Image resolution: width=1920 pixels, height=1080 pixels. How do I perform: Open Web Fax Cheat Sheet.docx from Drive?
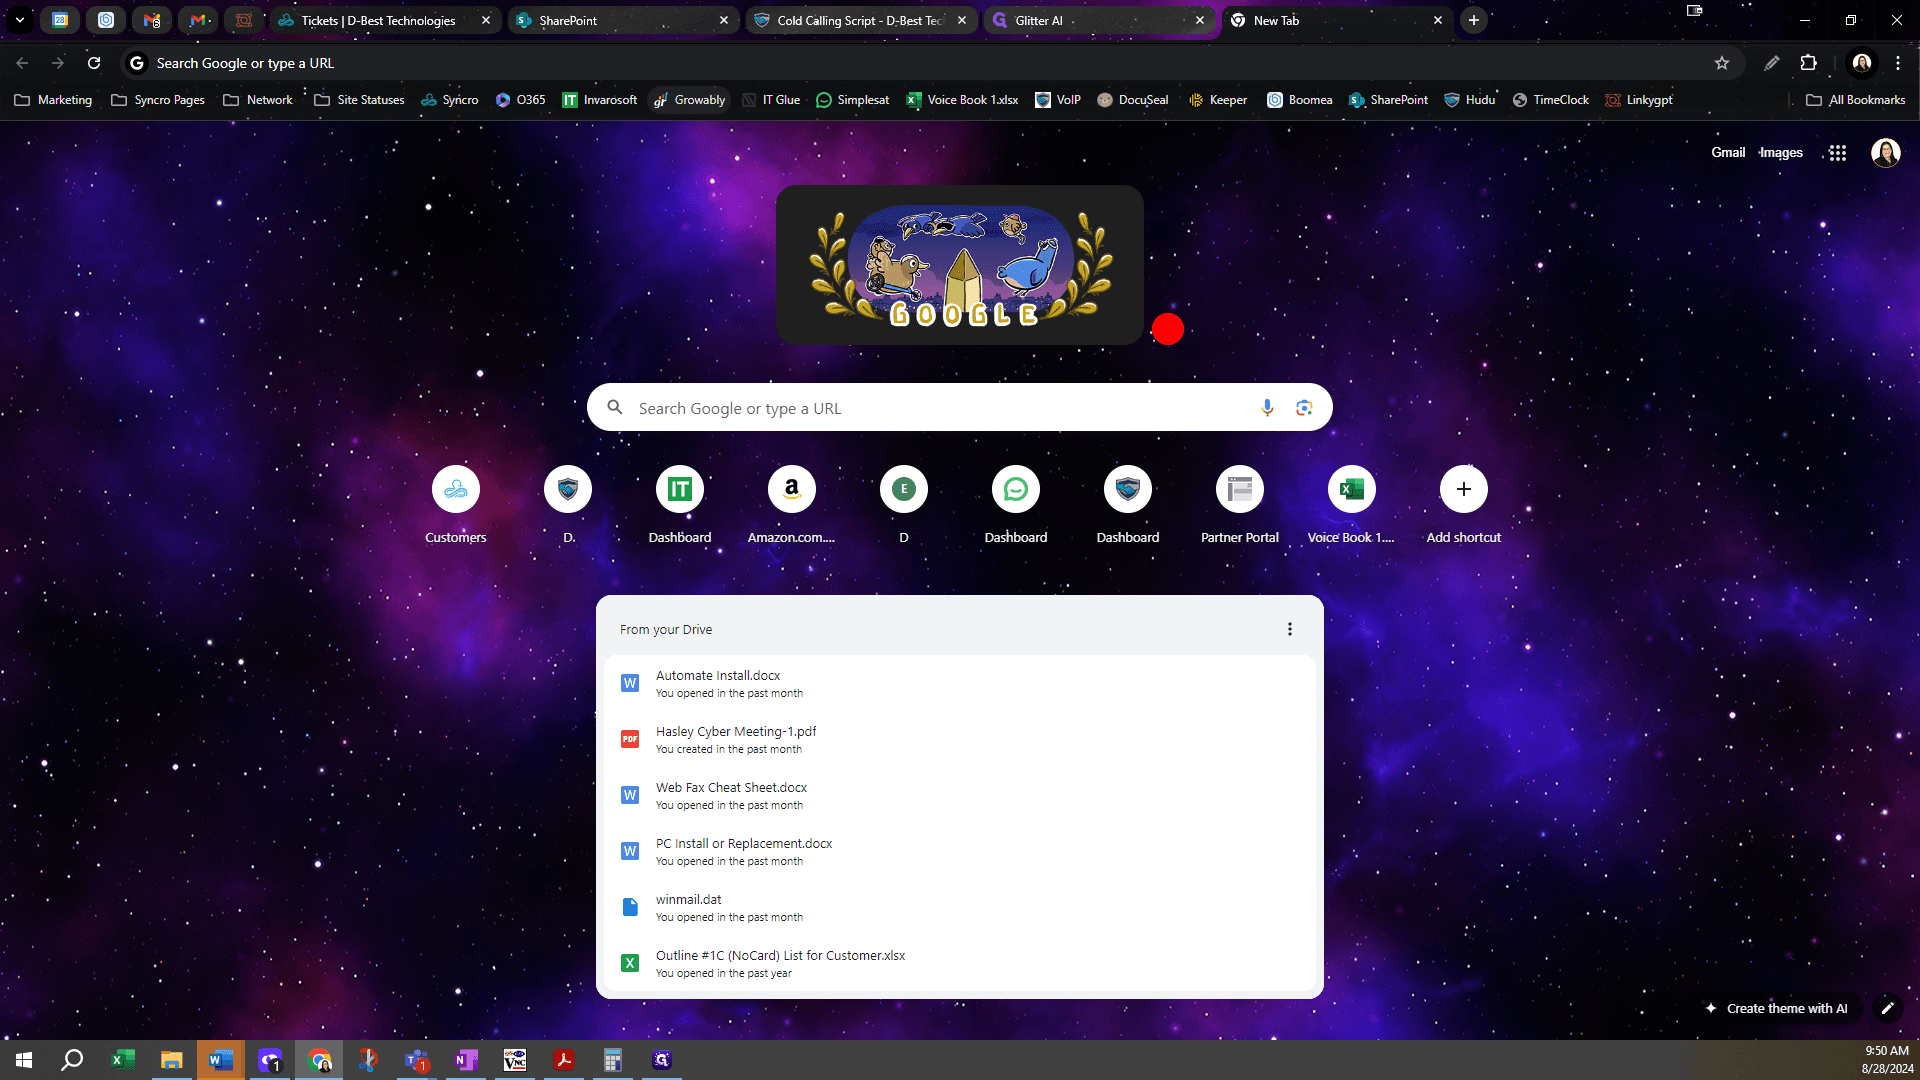(x=960, y=796)
